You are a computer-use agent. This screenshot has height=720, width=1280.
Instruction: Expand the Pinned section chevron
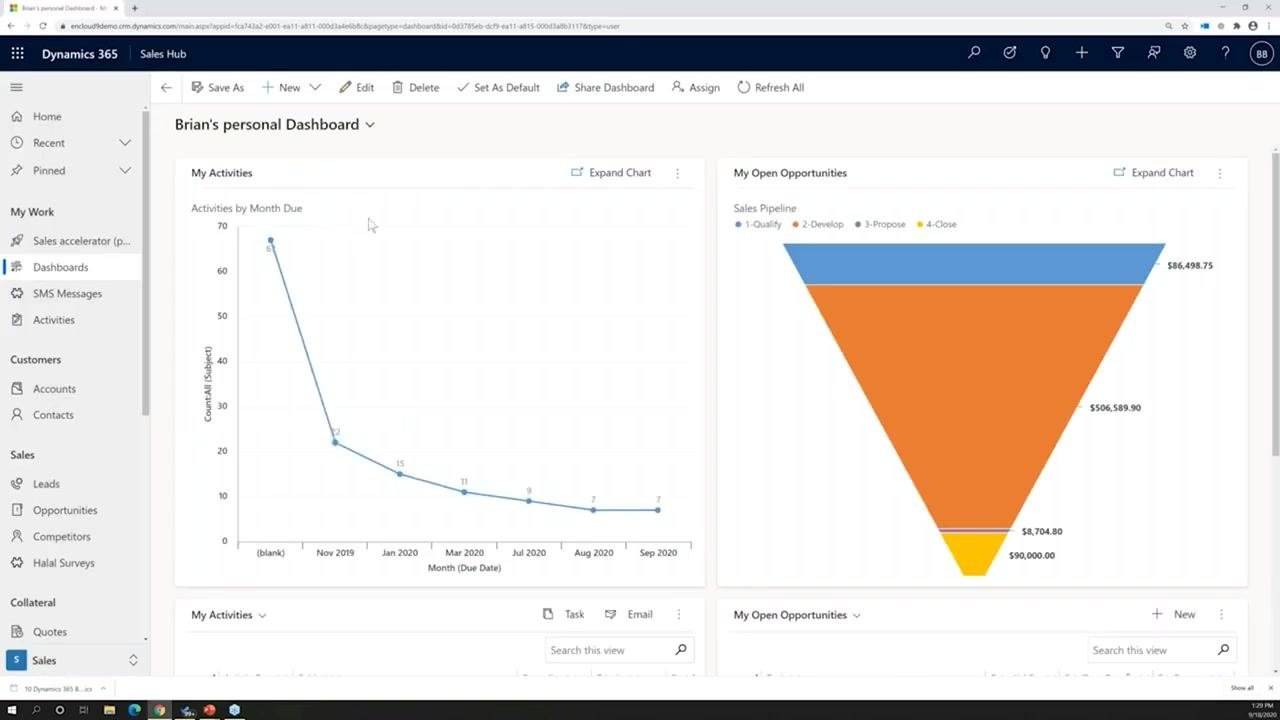coord(125,170)
